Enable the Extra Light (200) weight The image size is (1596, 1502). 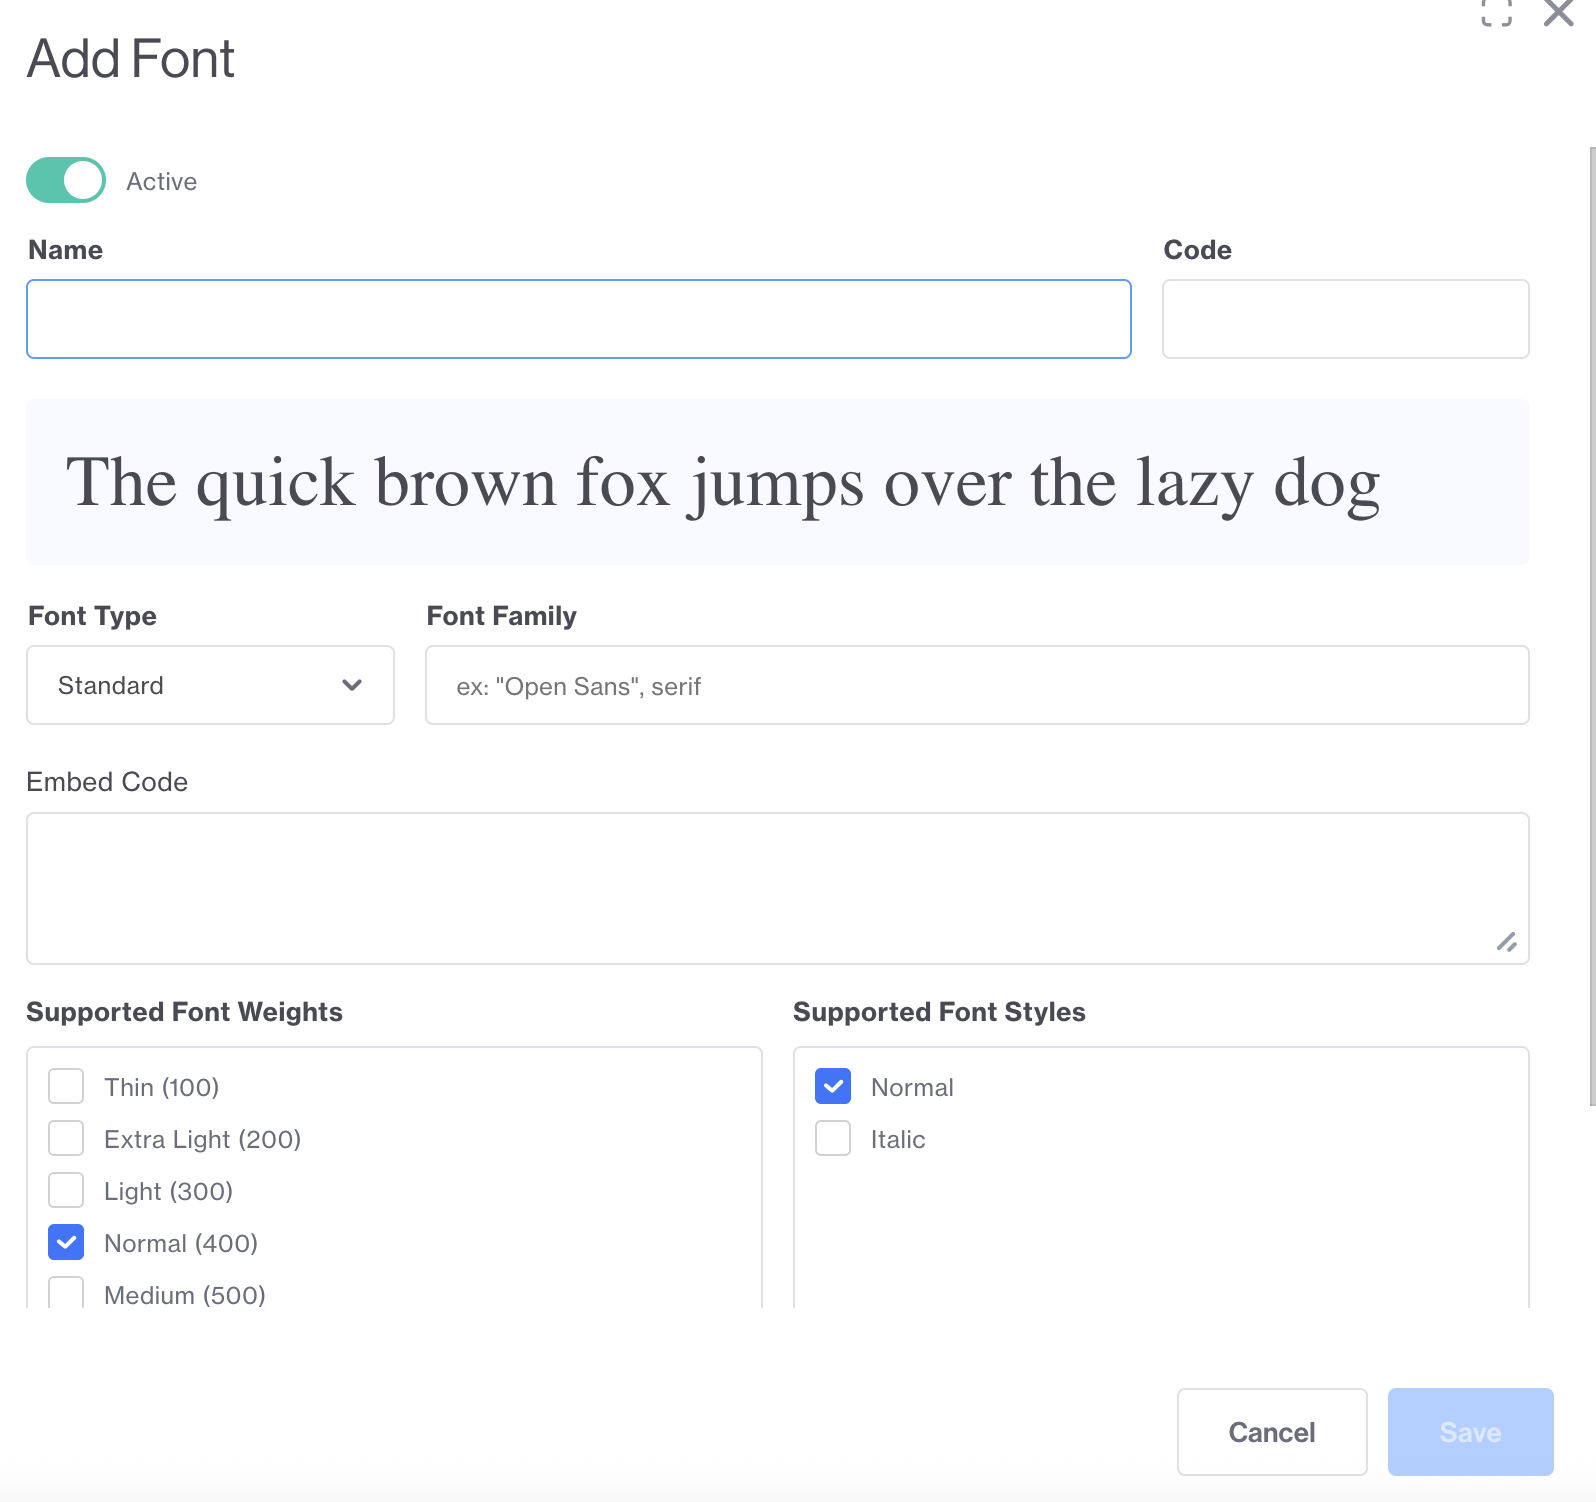point(66,1138)
